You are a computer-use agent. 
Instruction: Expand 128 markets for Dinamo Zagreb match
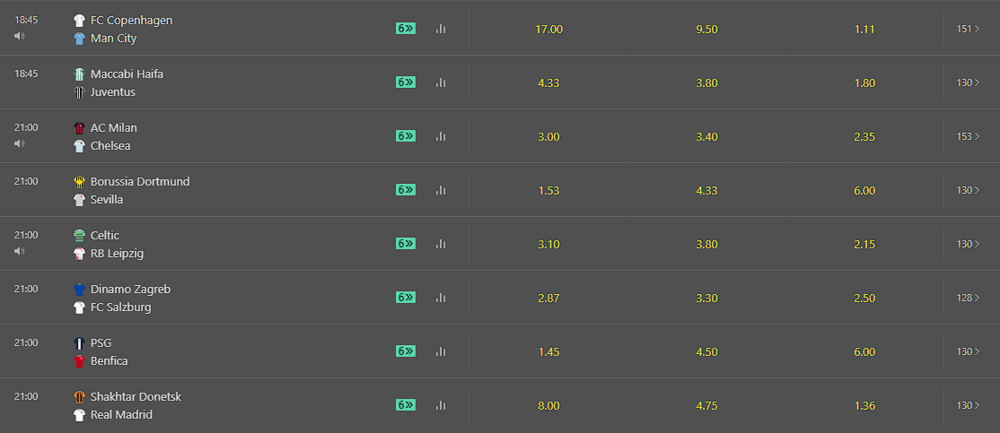pos(967,298)
